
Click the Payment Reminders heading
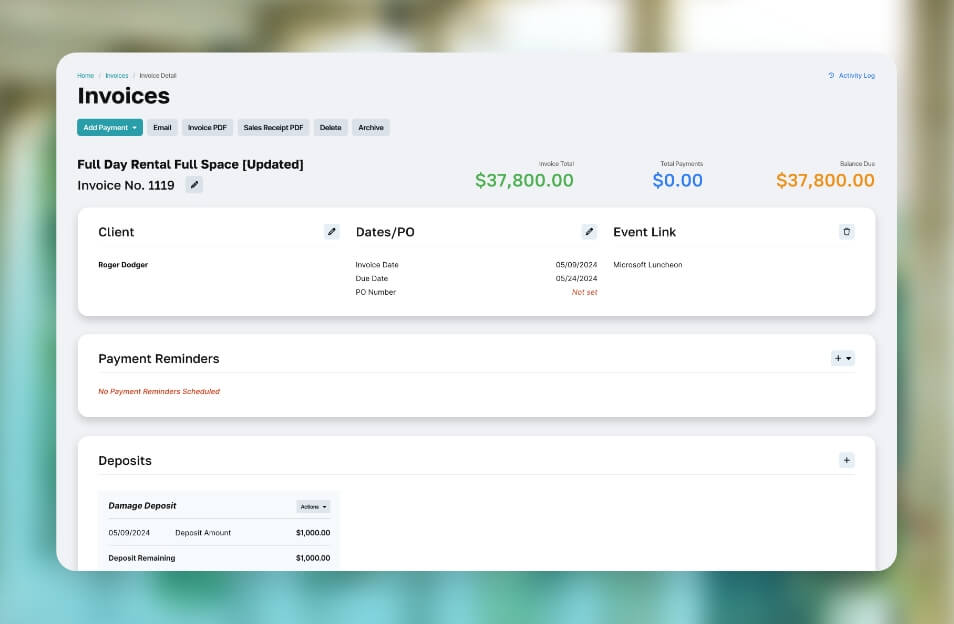(159, 359)
